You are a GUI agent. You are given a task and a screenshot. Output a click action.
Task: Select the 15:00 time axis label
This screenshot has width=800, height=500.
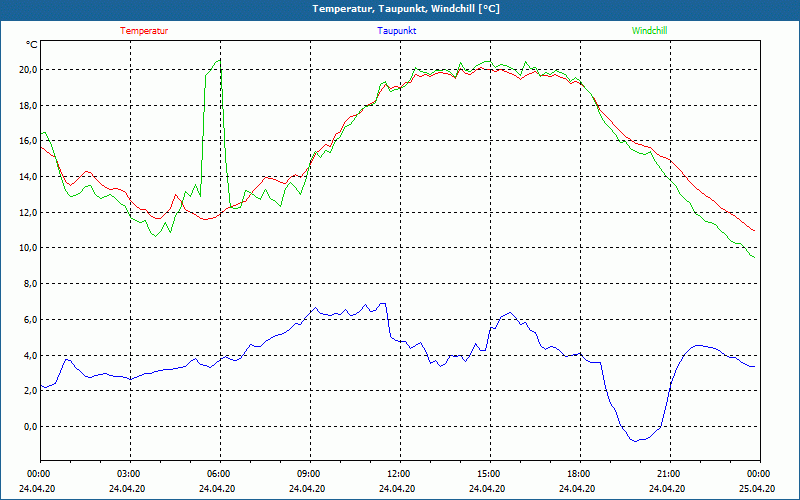488,474
